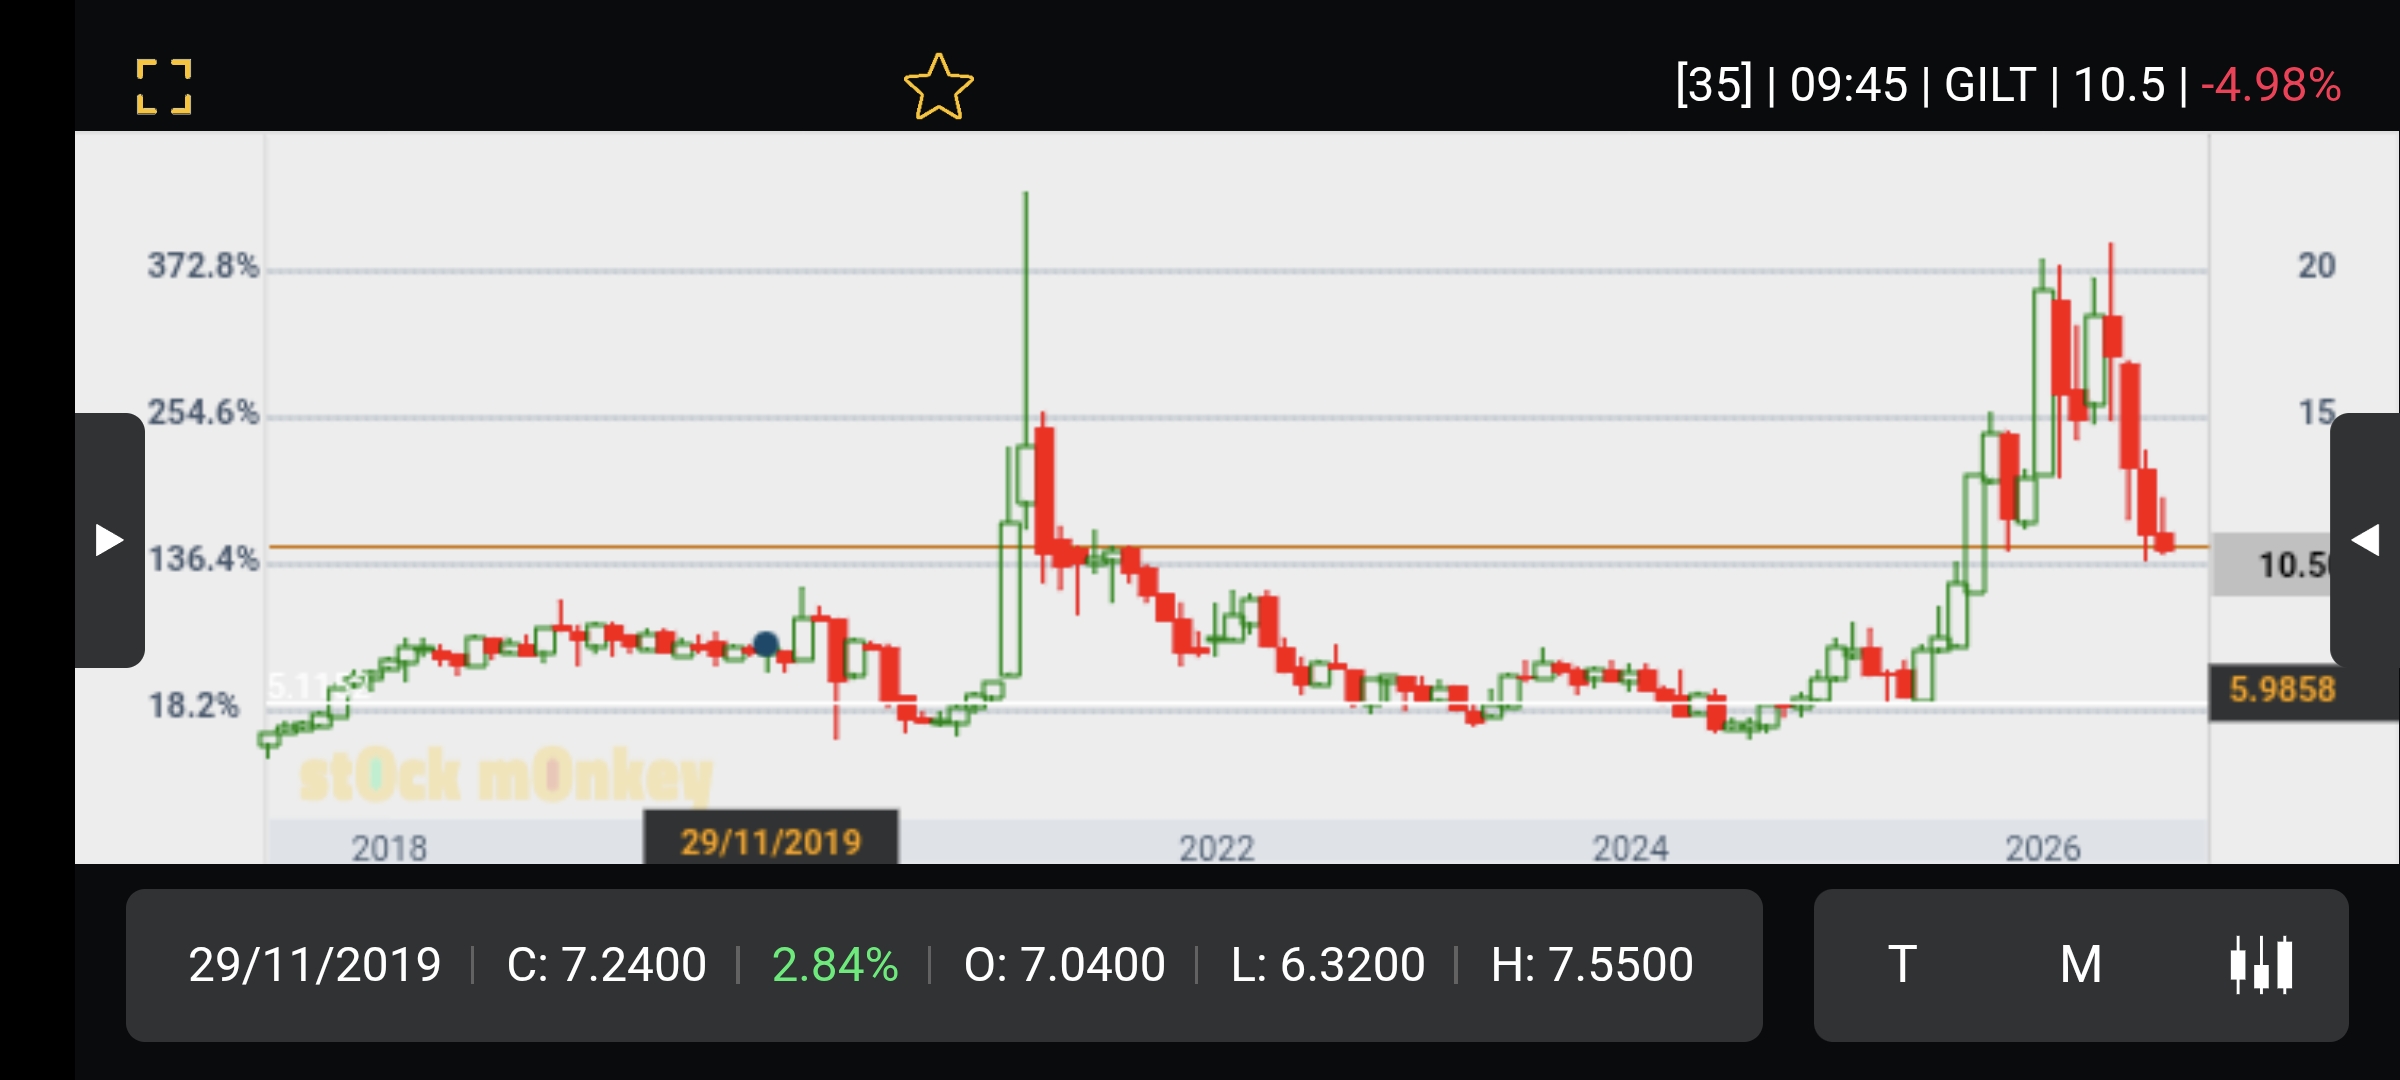The height and width of the screenshot is (1080, 2400).
Task: Tap the green 2.84% change value
Action: 835,965
